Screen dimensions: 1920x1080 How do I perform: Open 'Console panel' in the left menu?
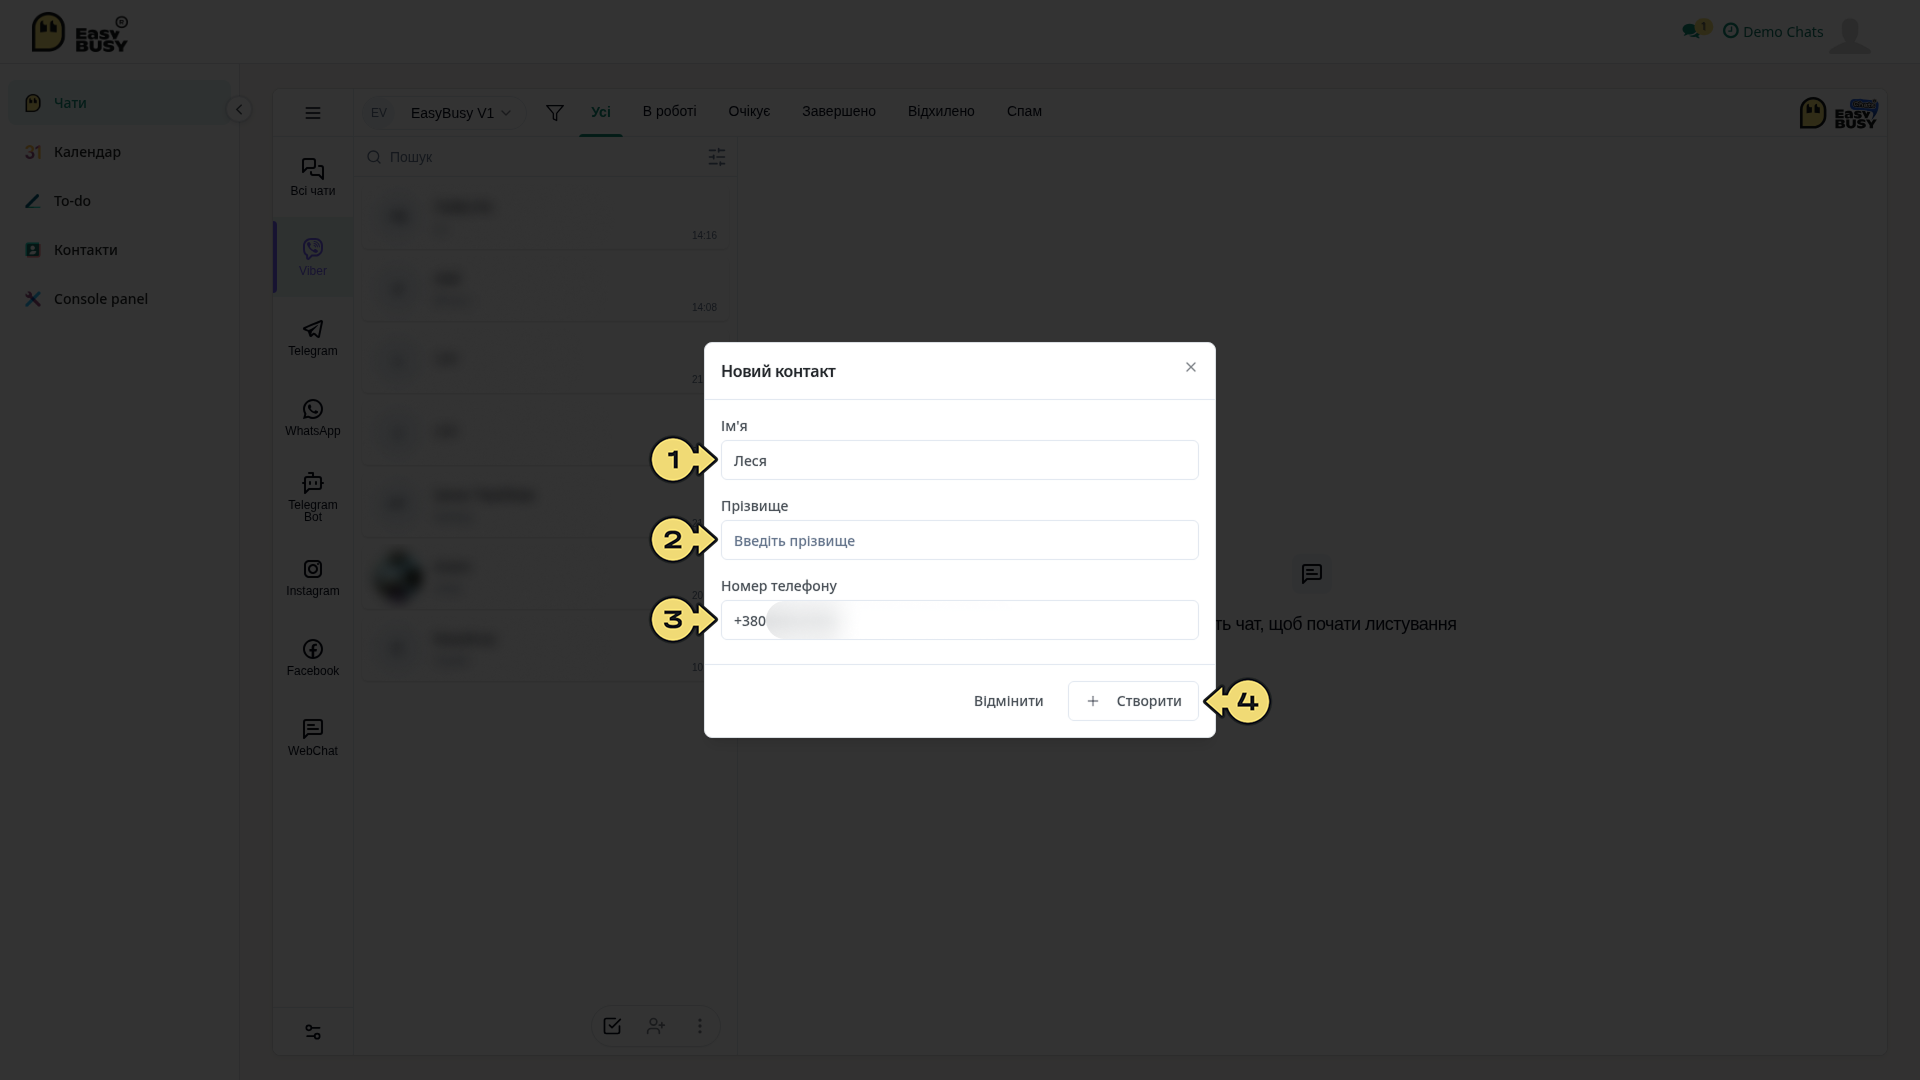pos(119,299)
